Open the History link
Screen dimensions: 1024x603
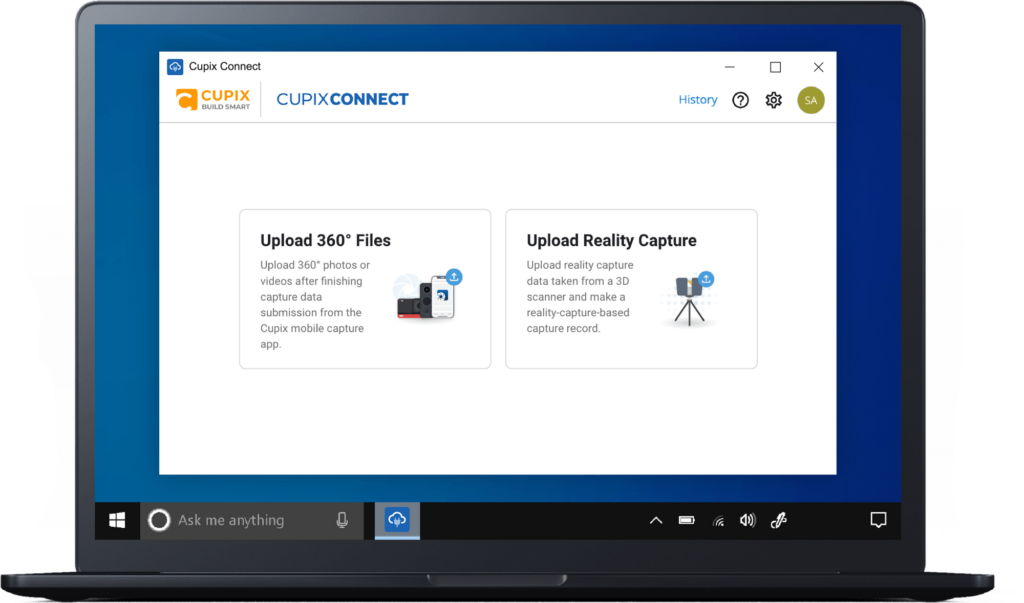point(697,100)
